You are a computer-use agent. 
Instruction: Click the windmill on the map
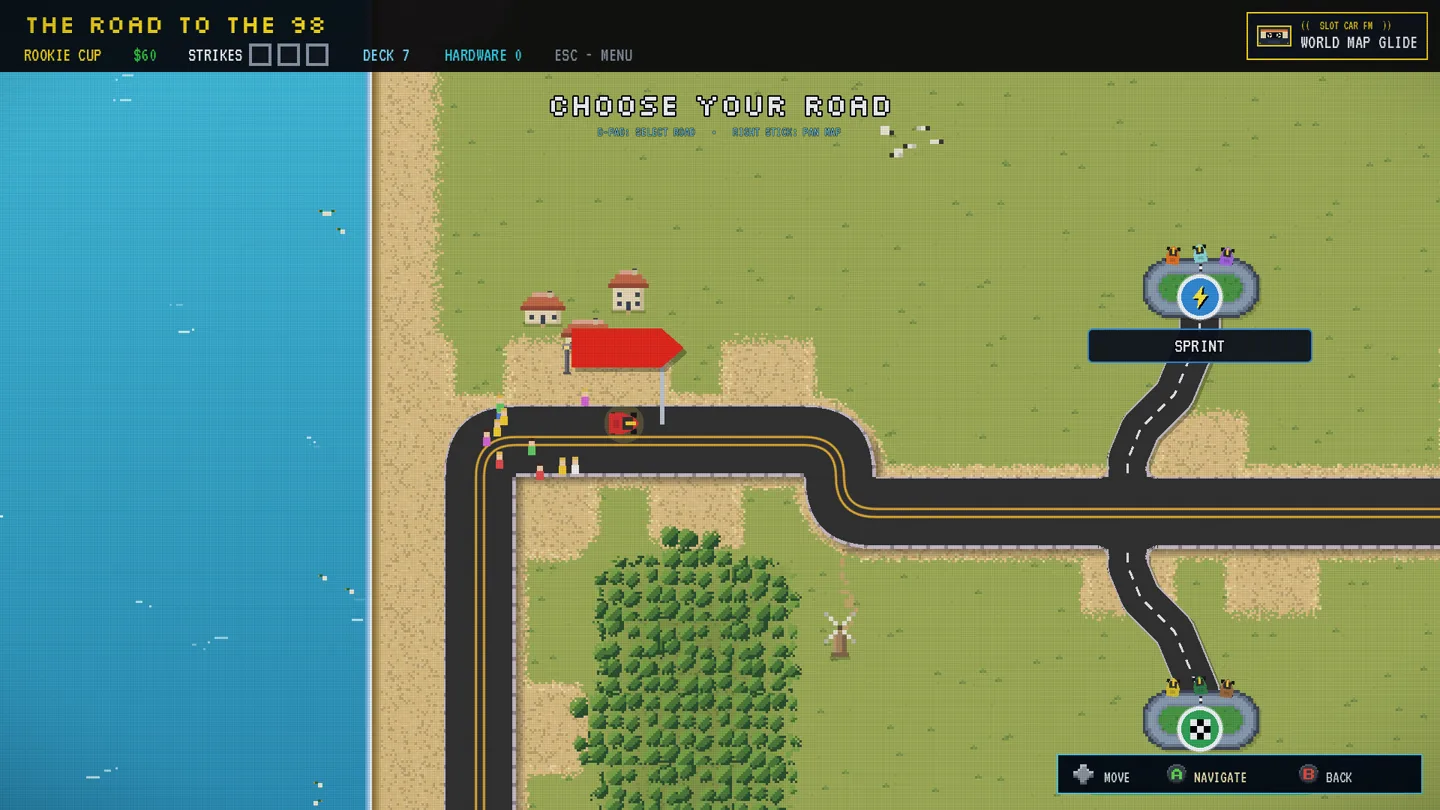point(839,635)
